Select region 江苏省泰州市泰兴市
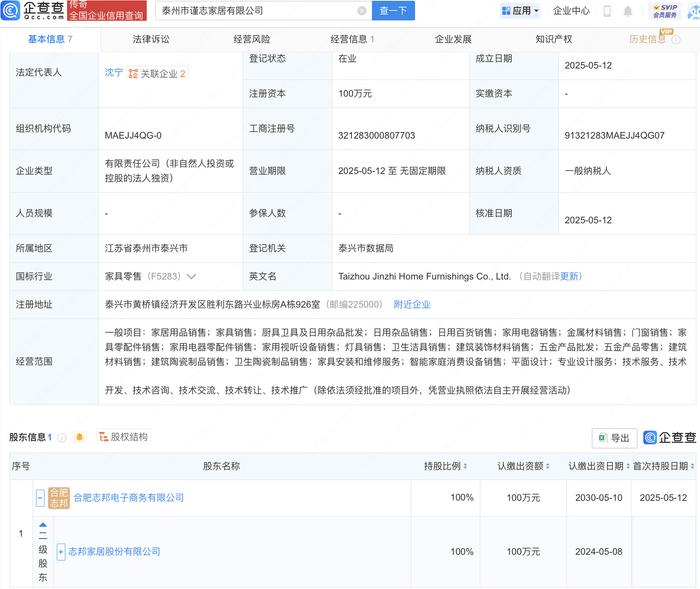The image size is (700, 589). click(x=146, y=248)
